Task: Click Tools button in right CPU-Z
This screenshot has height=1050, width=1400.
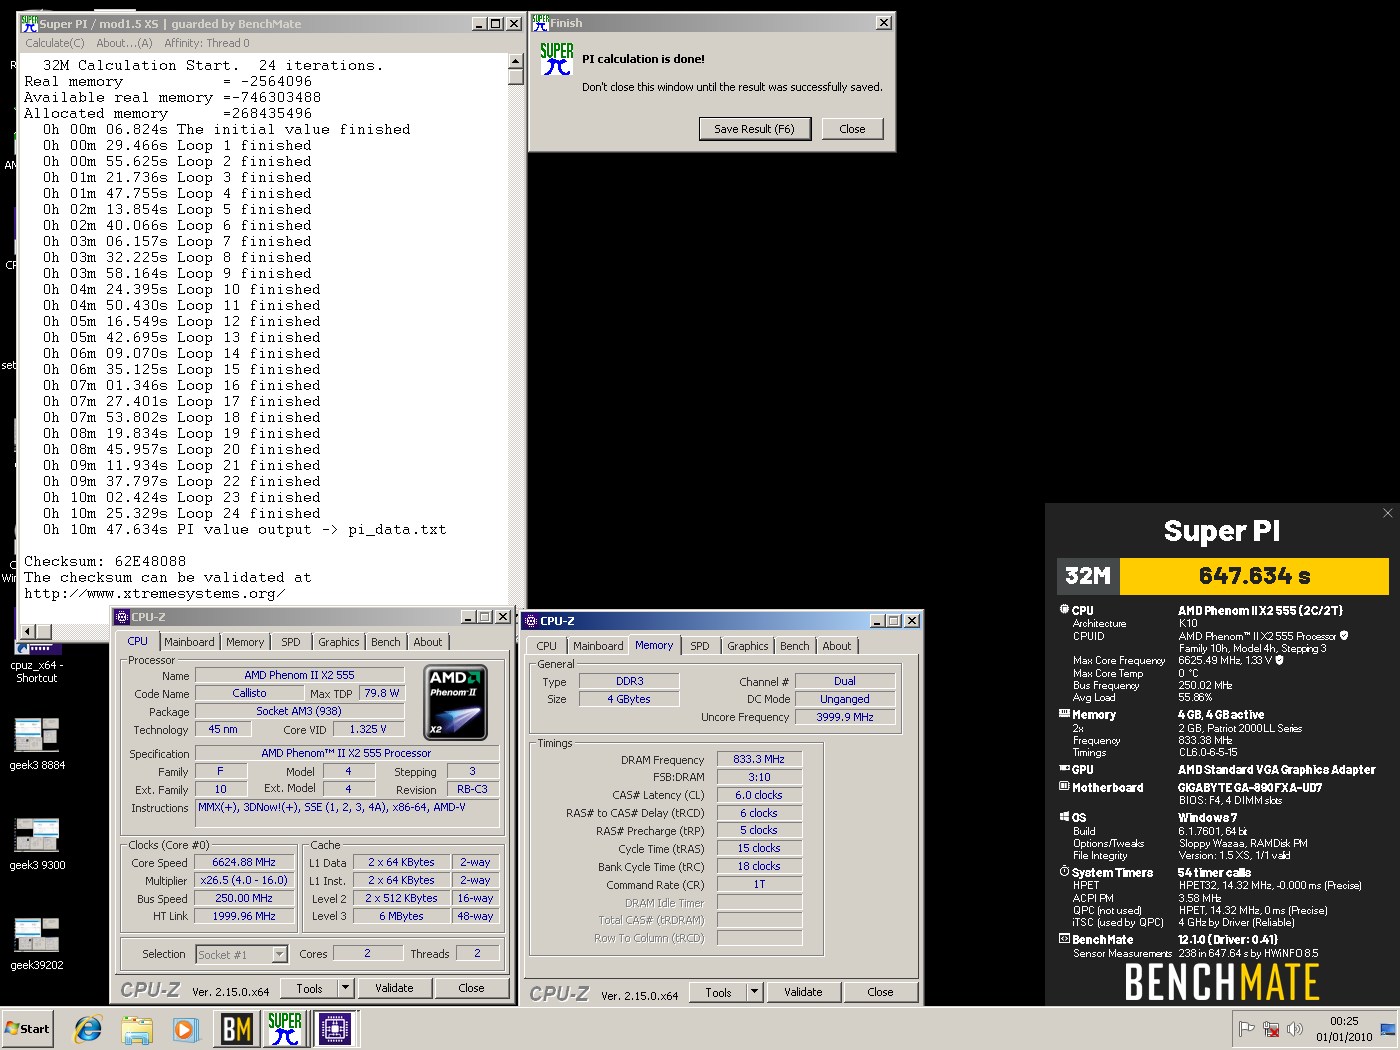Action: click(718, 992)
